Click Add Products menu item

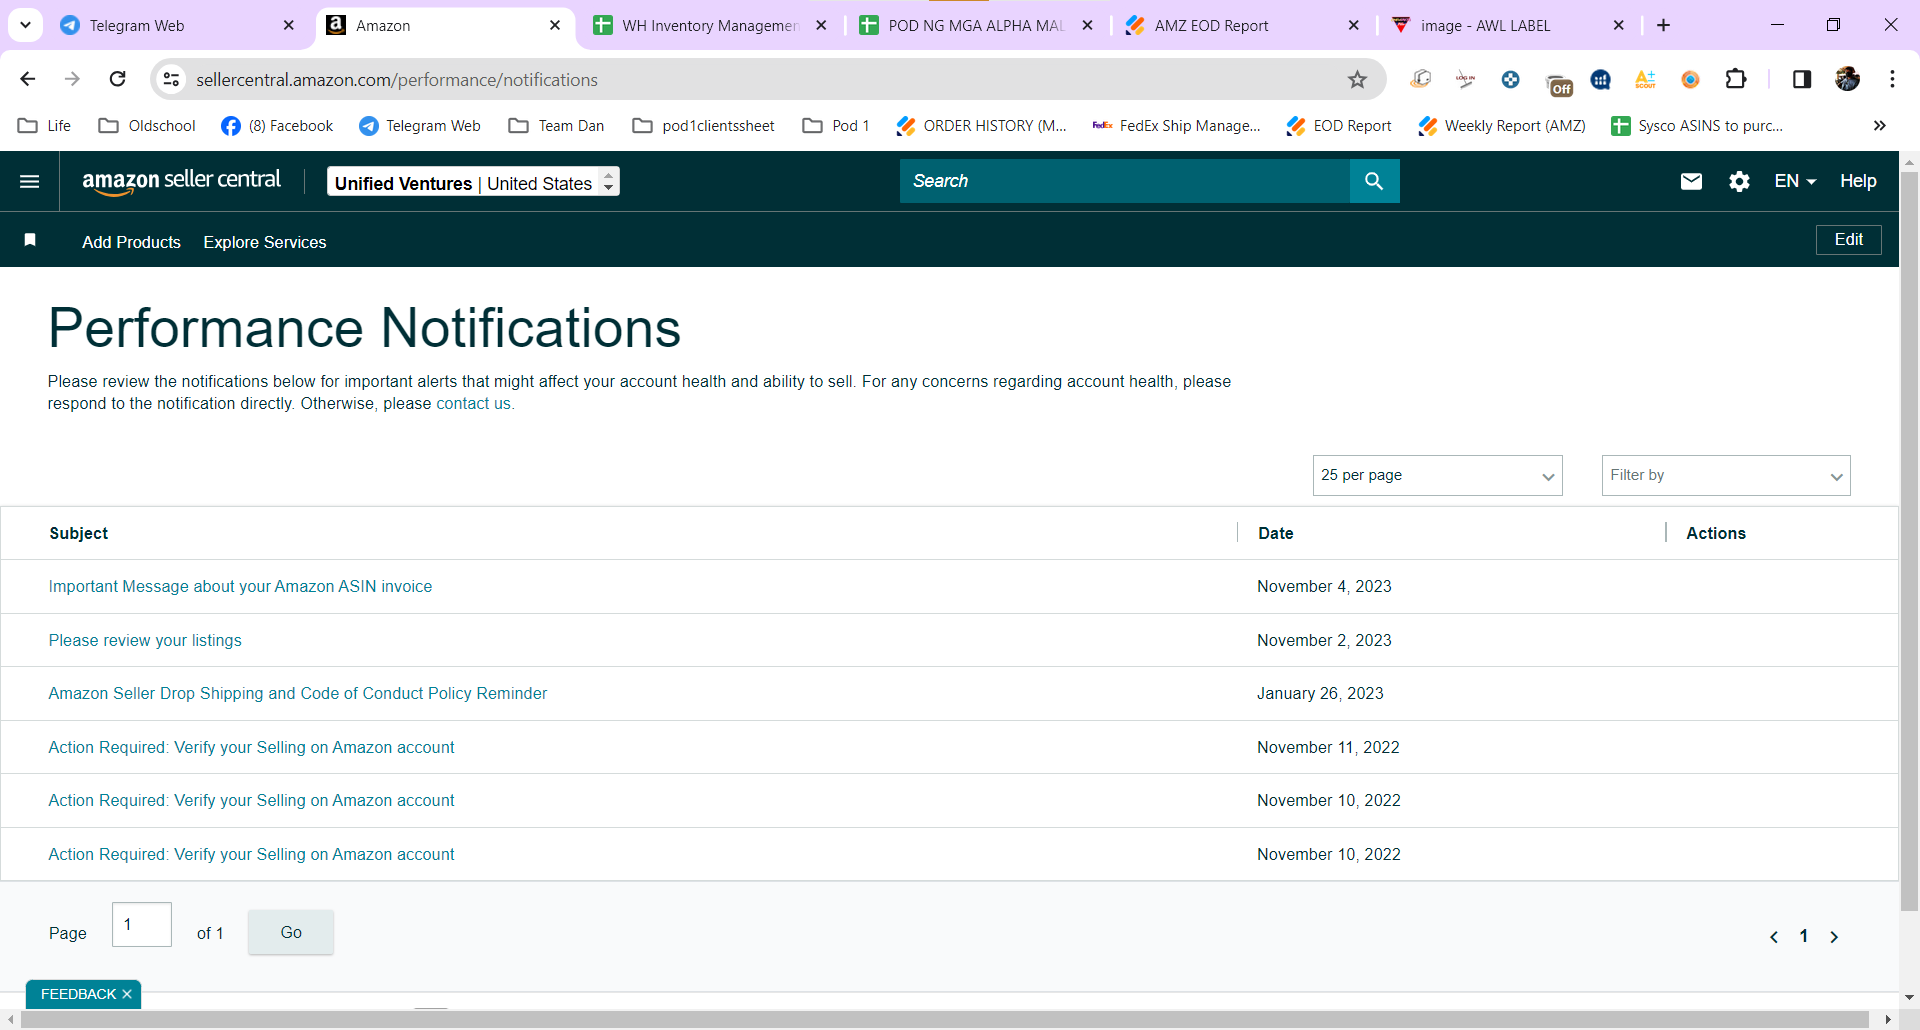132,242
